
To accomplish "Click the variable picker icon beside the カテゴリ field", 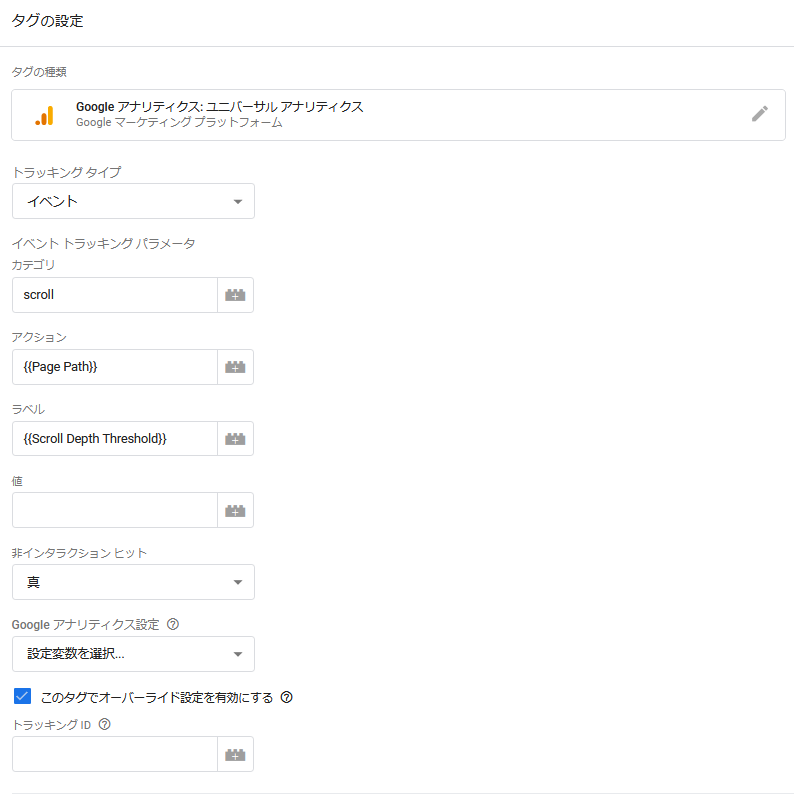I will pyautogui.click(x=235, y=295).
